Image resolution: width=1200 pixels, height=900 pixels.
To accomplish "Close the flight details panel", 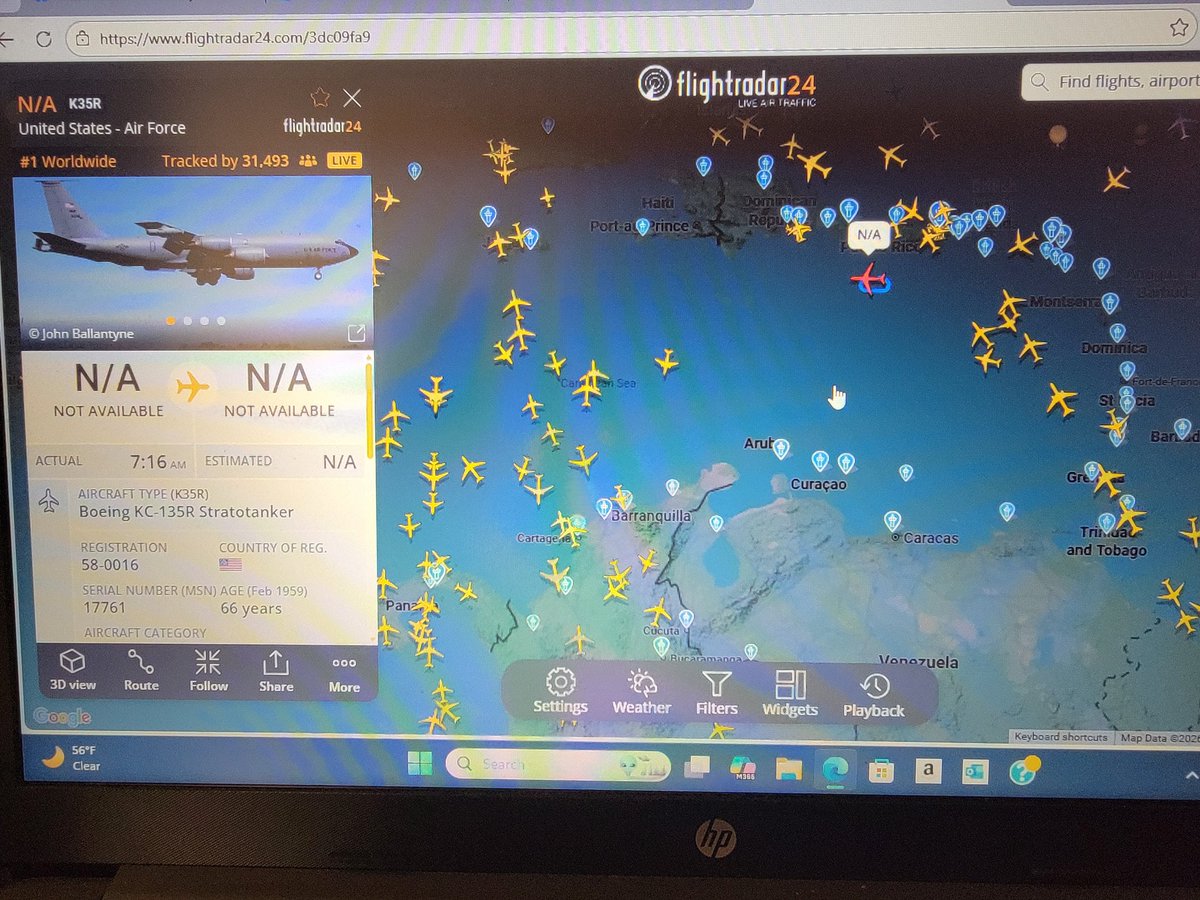I will (x=352, y=97).
